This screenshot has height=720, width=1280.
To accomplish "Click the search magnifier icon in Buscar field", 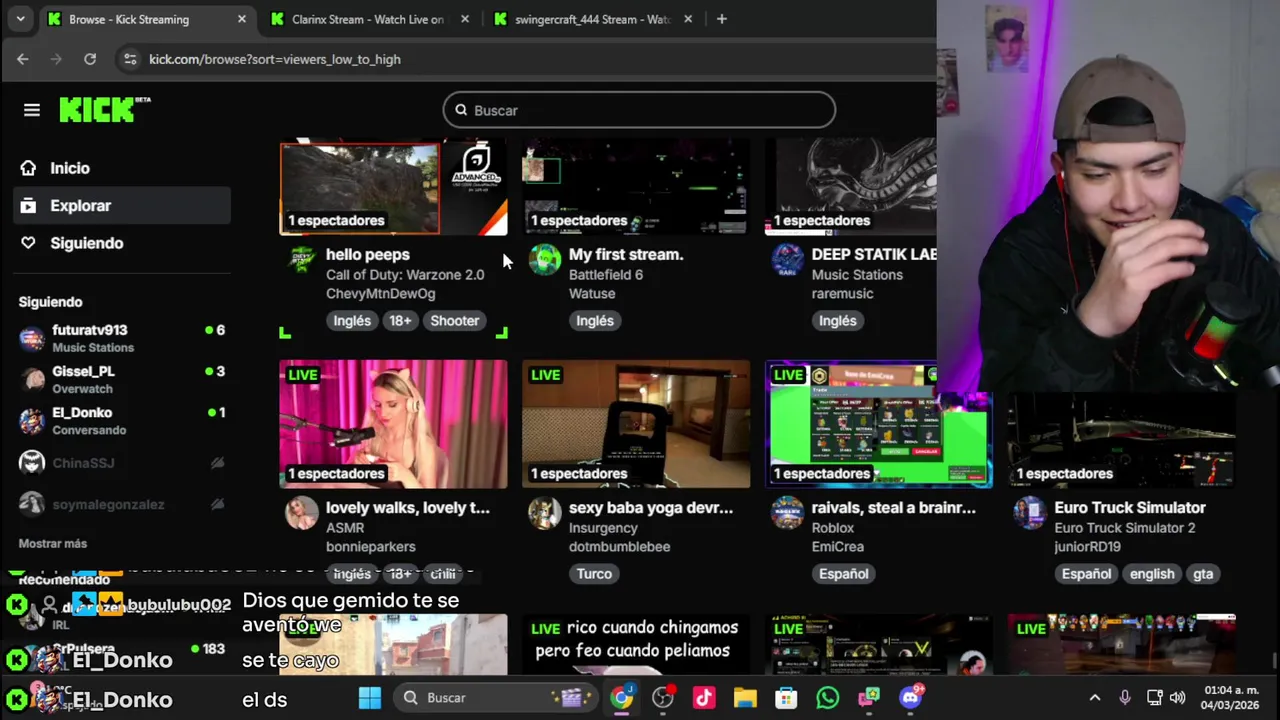I will click(x=461, y=110).
